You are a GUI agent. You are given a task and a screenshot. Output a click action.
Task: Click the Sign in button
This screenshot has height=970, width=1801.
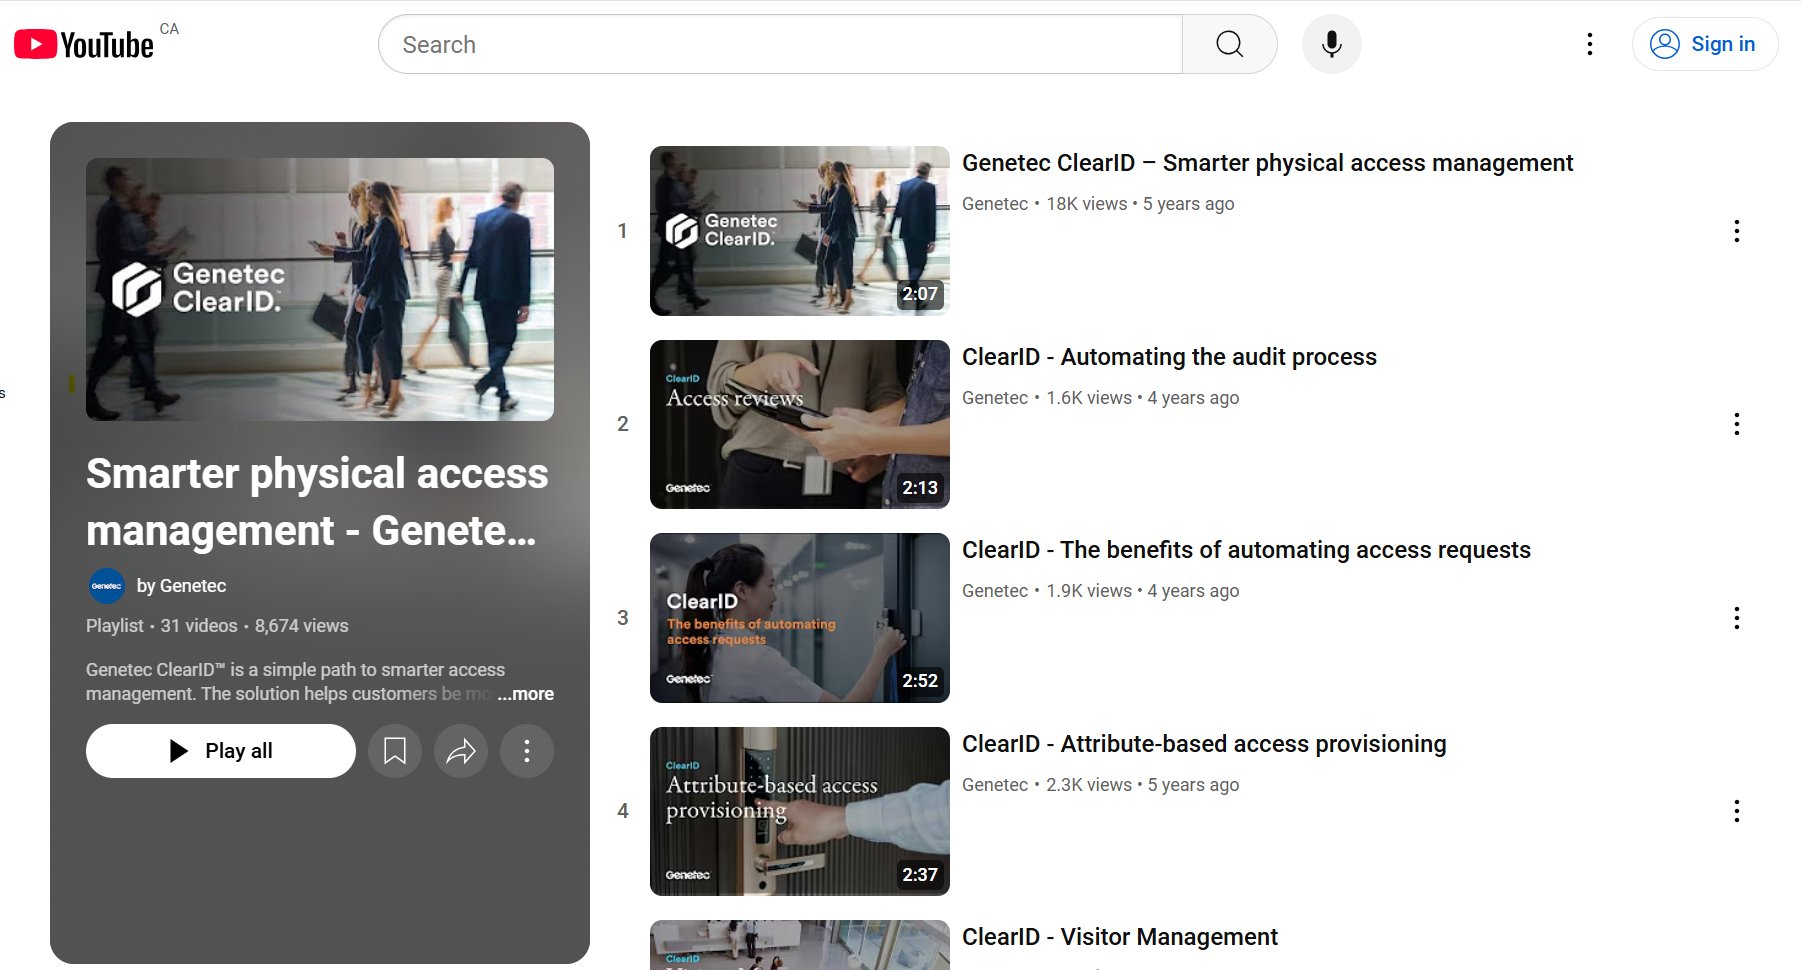tap(1704, 44)
